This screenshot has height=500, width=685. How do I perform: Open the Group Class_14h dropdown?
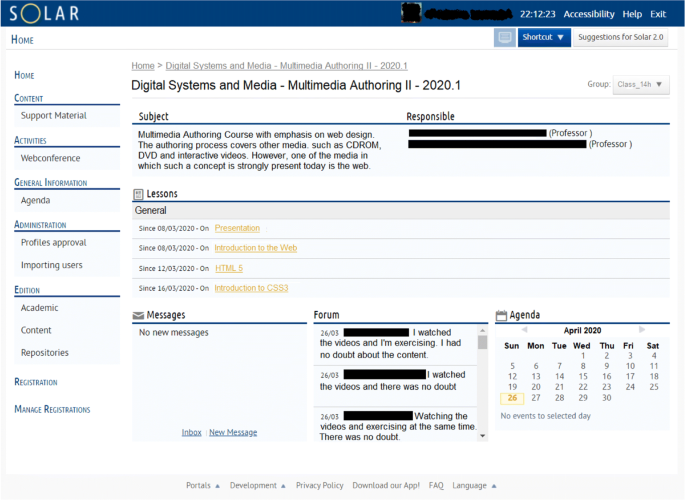pos(640,85)
